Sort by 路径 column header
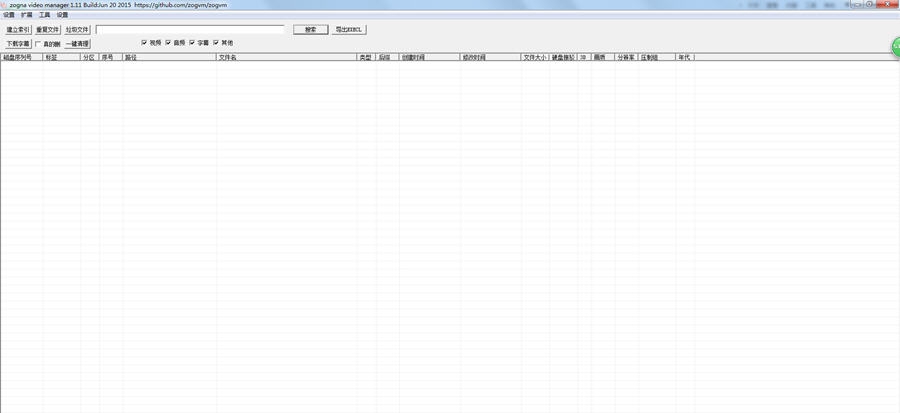900x413 pixels. (x=169, y=57)
